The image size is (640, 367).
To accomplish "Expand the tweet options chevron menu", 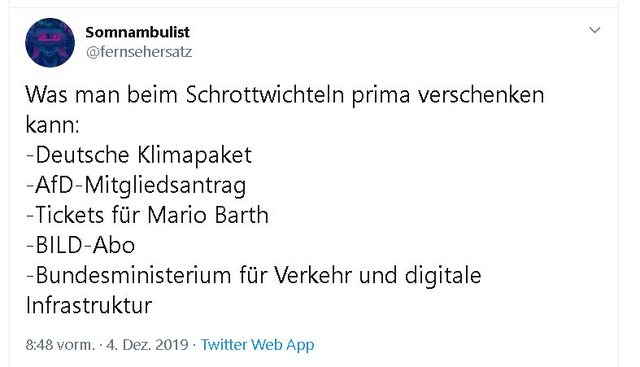I will point(595,30).
